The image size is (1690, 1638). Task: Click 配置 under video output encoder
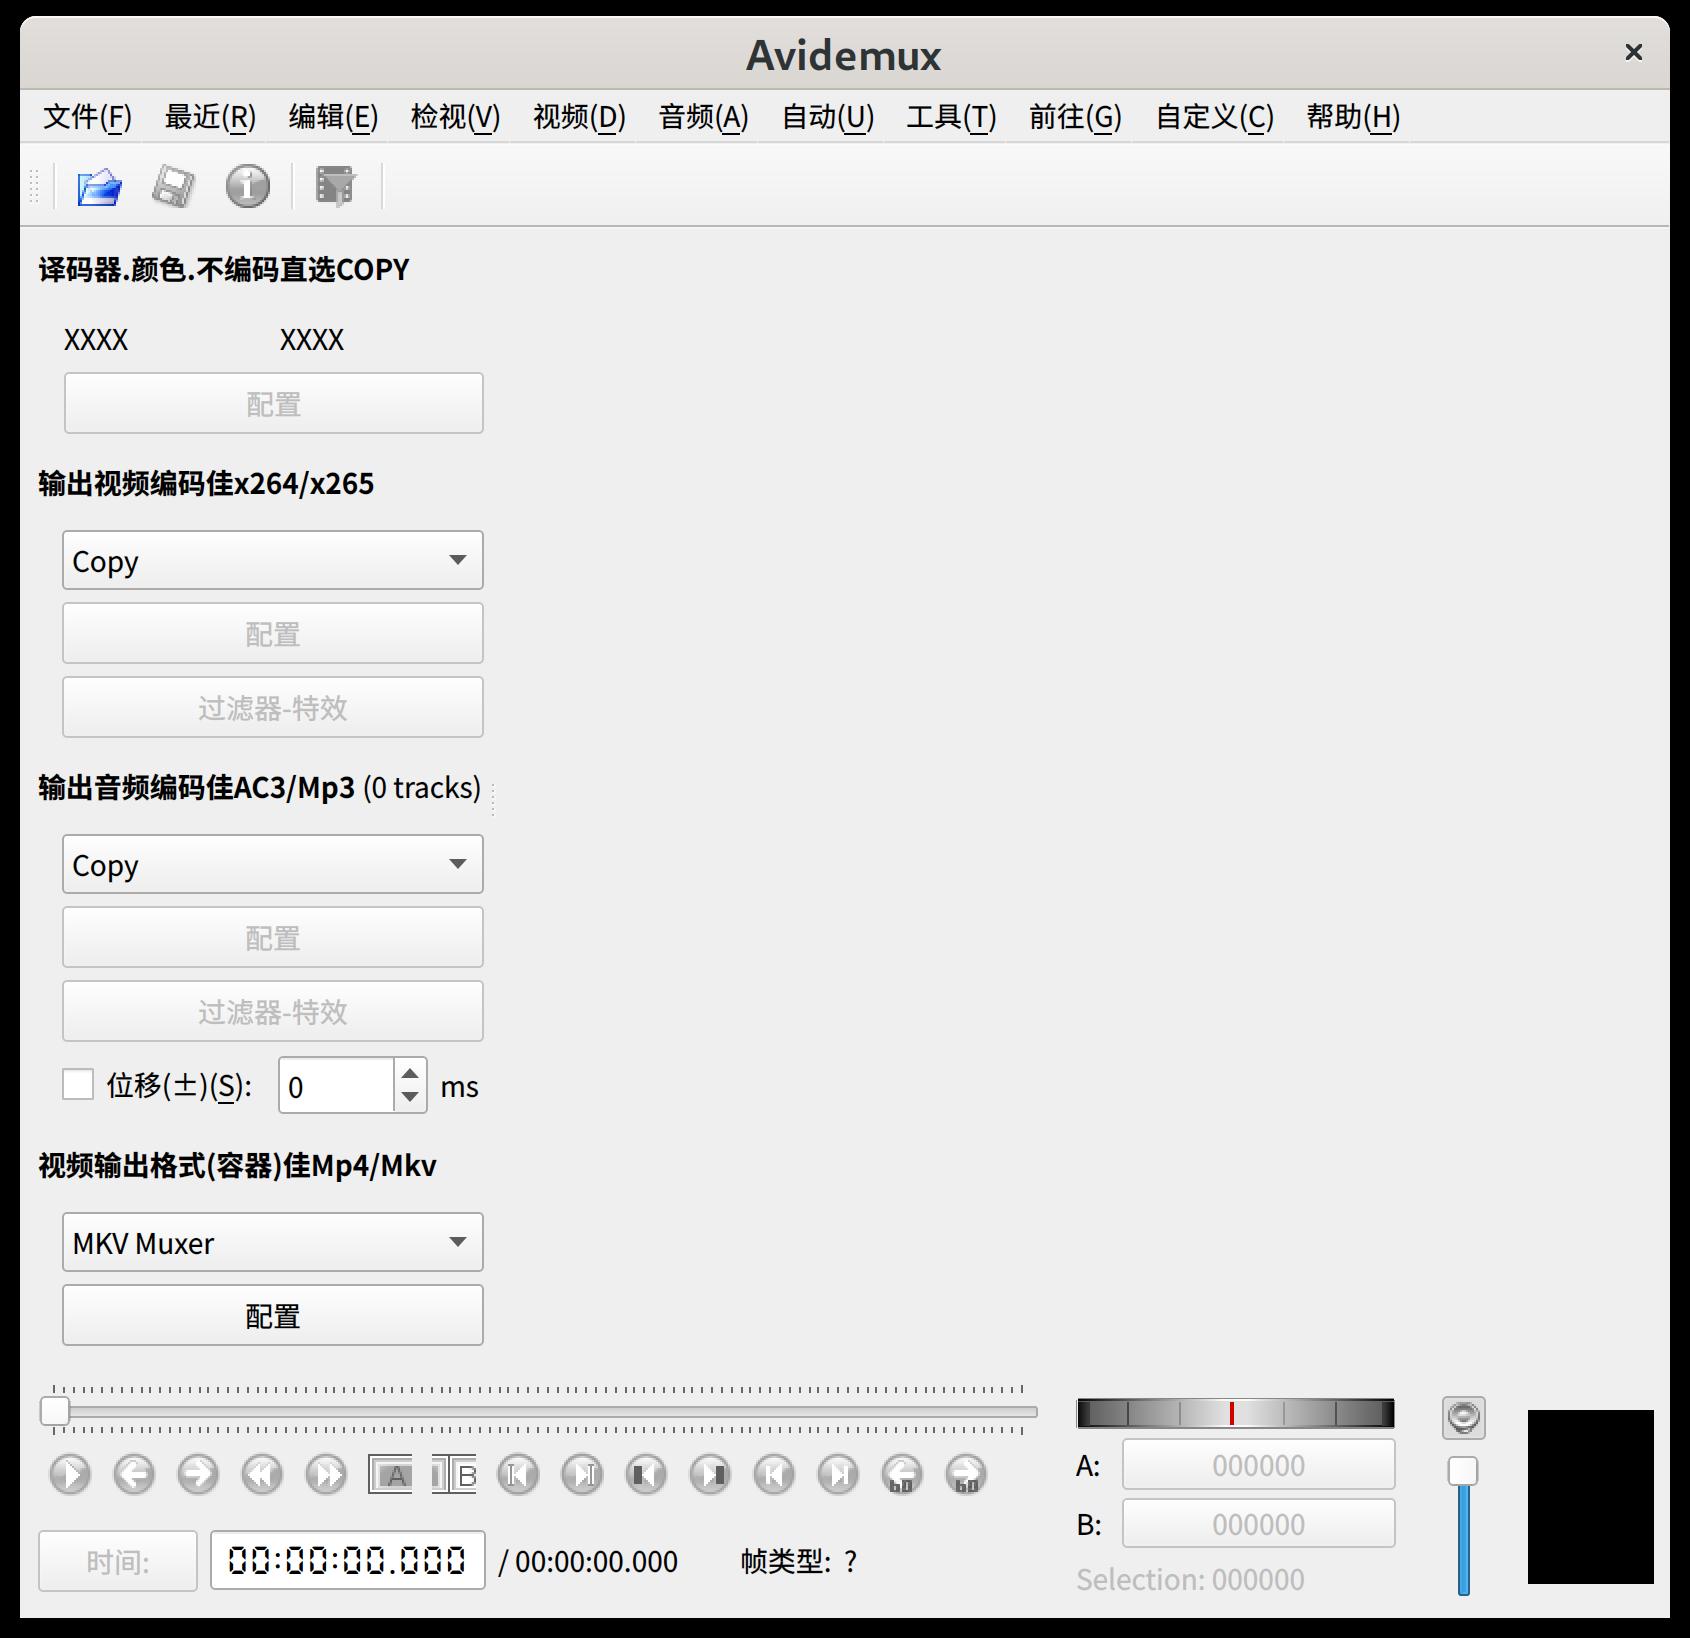click(x=272, y=634)
